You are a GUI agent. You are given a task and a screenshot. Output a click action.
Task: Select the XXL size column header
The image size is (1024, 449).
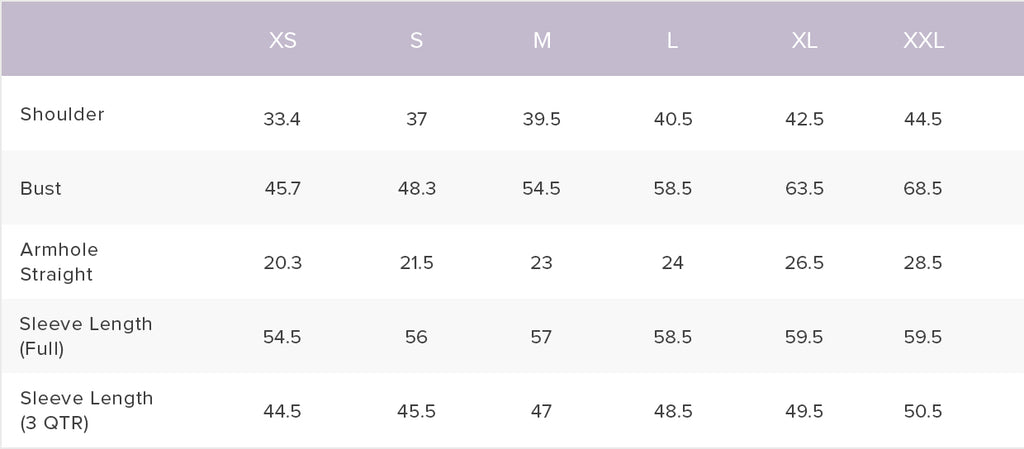(923, 41)
